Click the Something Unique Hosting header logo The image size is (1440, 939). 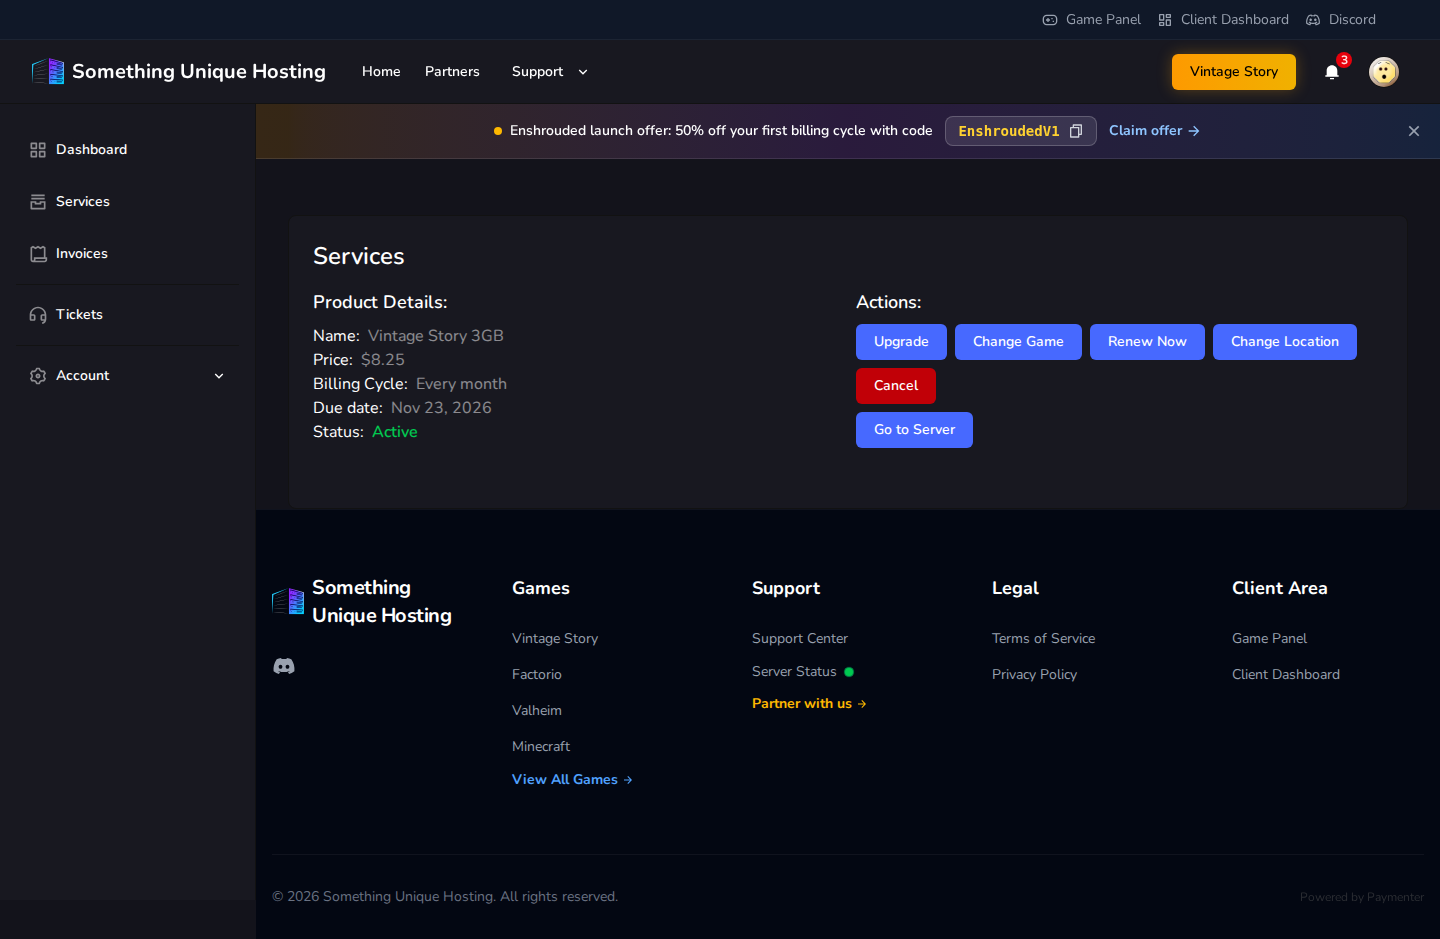(x=179, y=71)
